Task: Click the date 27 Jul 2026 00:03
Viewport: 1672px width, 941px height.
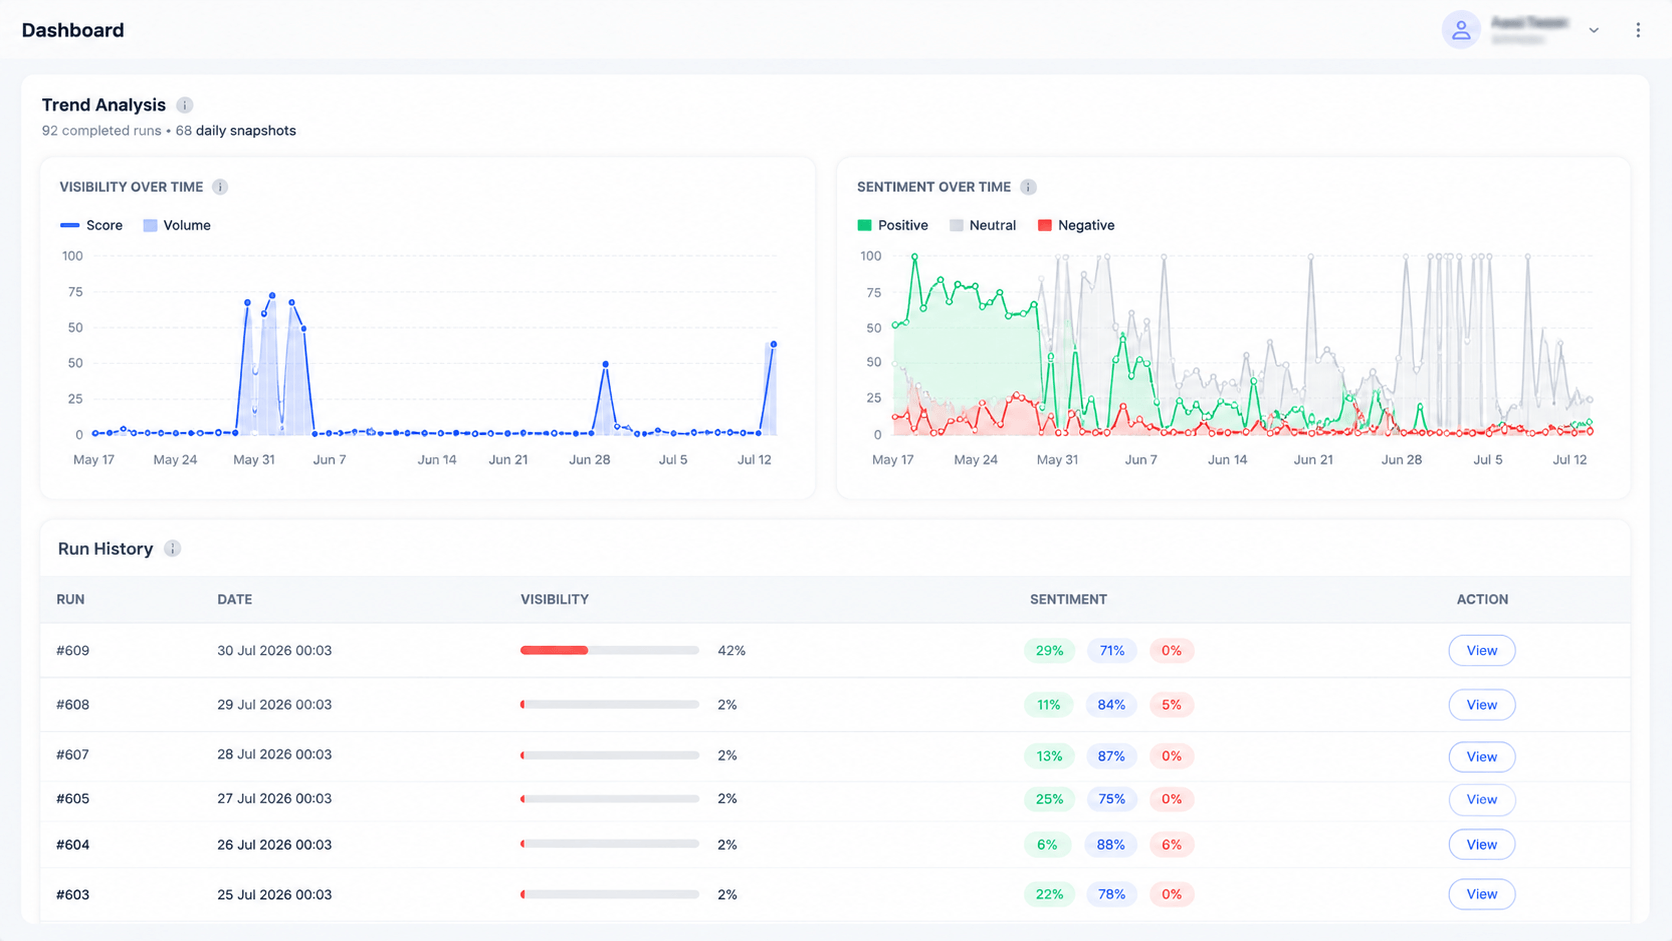Action: tap(274, 799)
